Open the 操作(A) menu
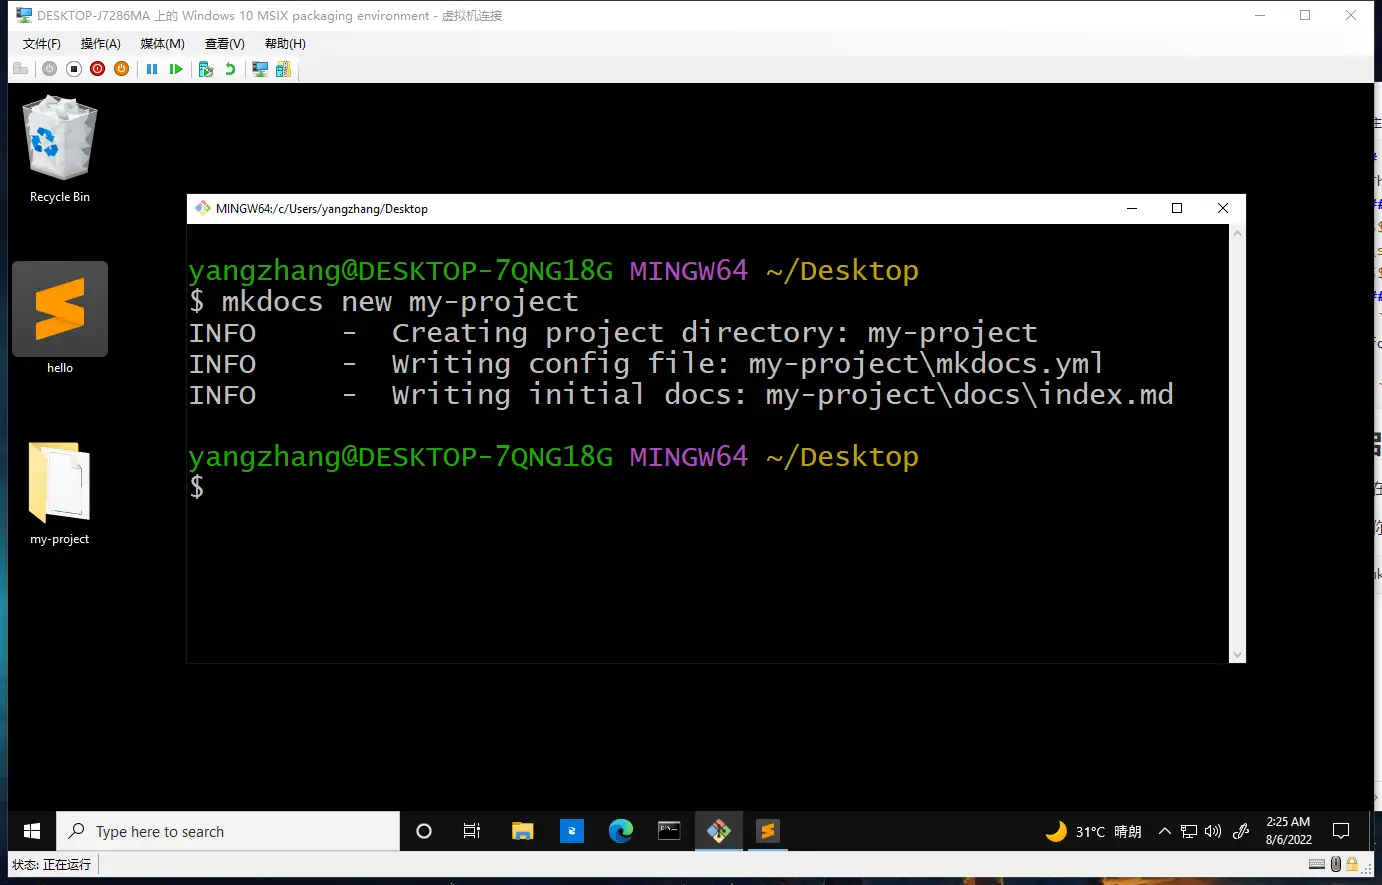The image size is (1382, 885). coord(100,44)
